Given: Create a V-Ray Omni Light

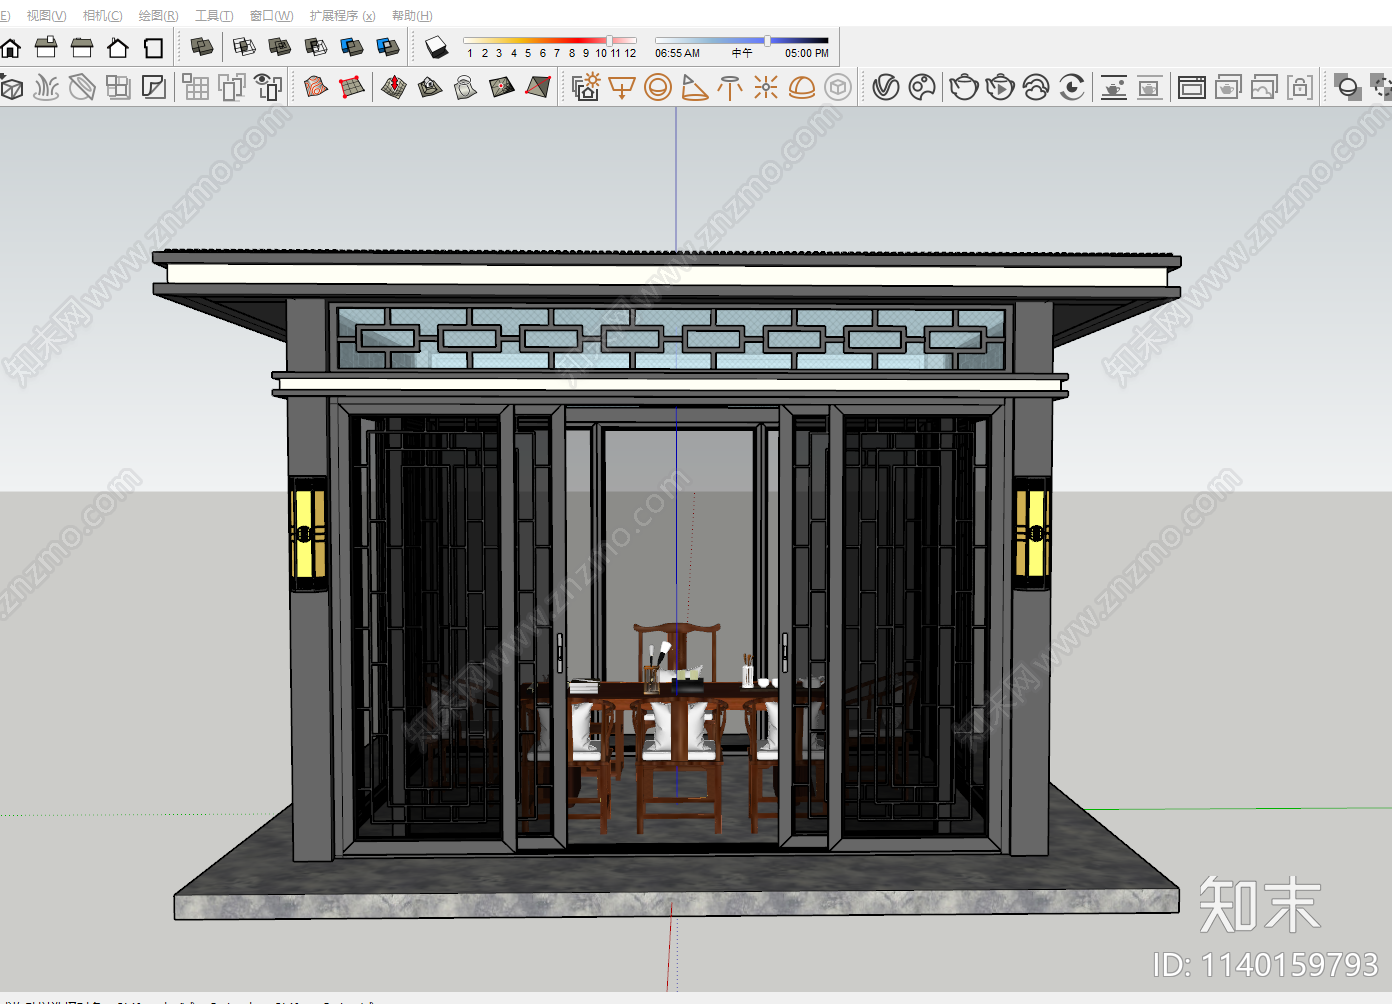Looking at the screenshot, I should click(x=766, y=88).
